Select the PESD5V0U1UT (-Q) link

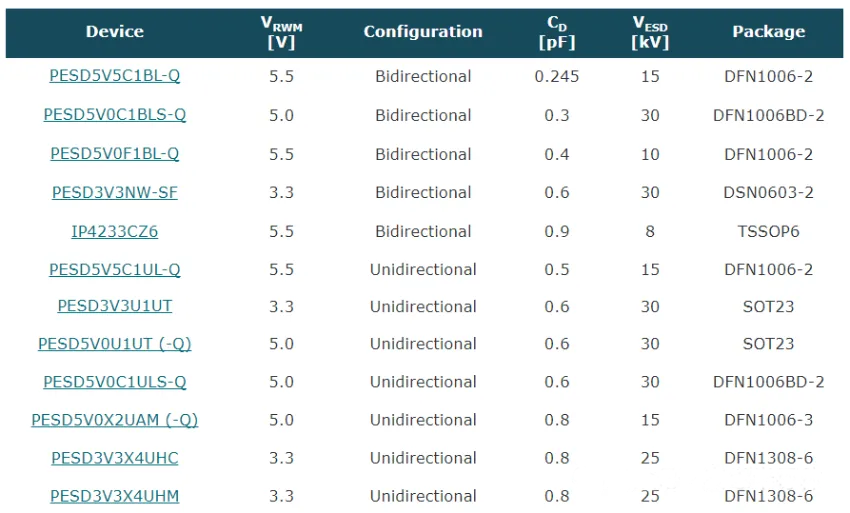(x=114, y=344)
